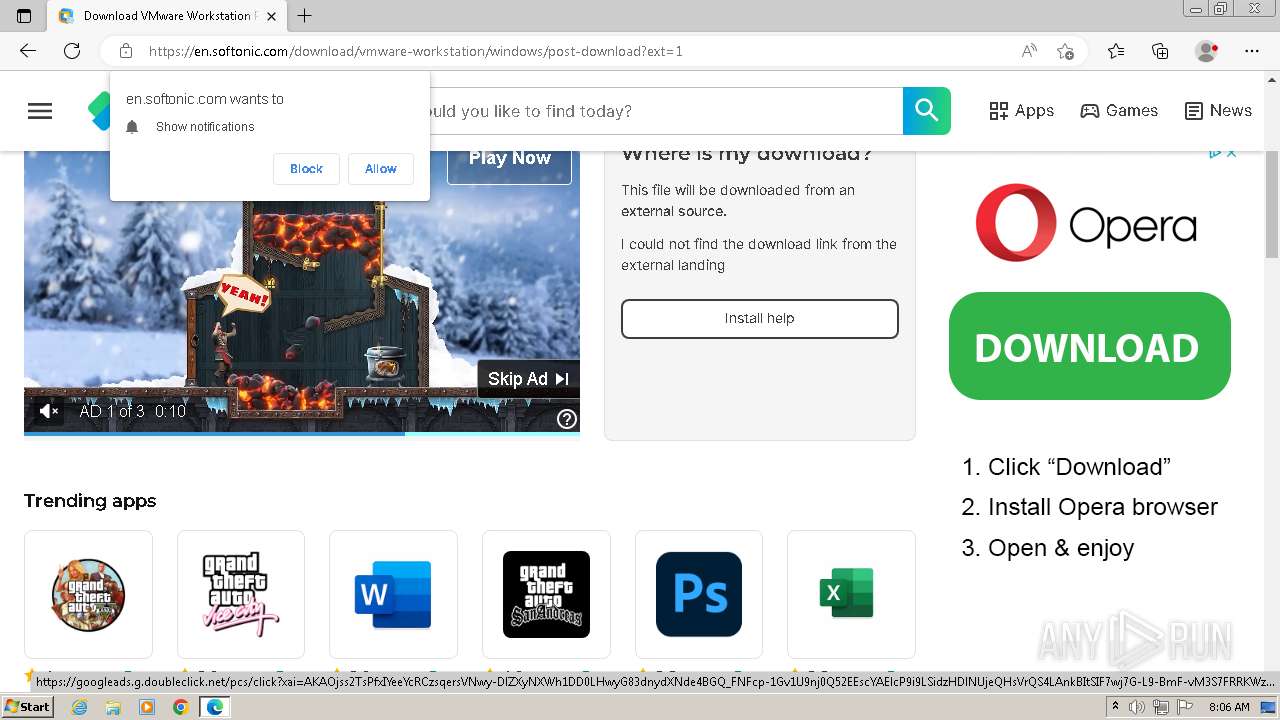Open the ad help question mark icon

point(567,419)
